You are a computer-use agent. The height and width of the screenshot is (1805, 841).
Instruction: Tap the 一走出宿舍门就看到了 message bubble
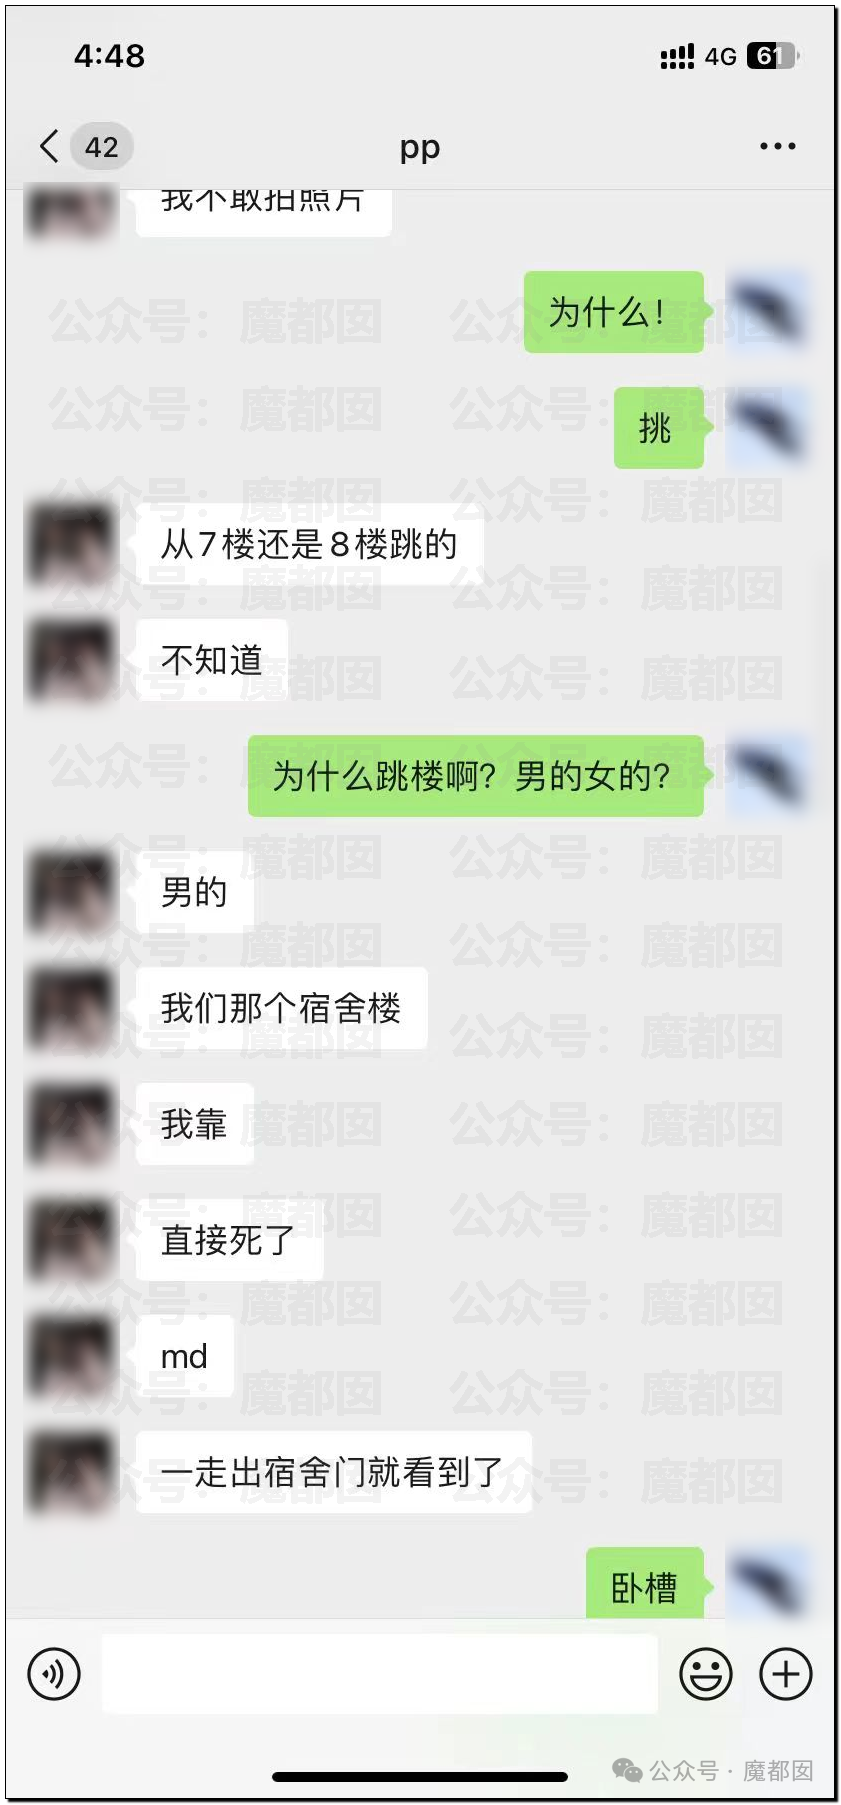click(x=334, y=1472)
